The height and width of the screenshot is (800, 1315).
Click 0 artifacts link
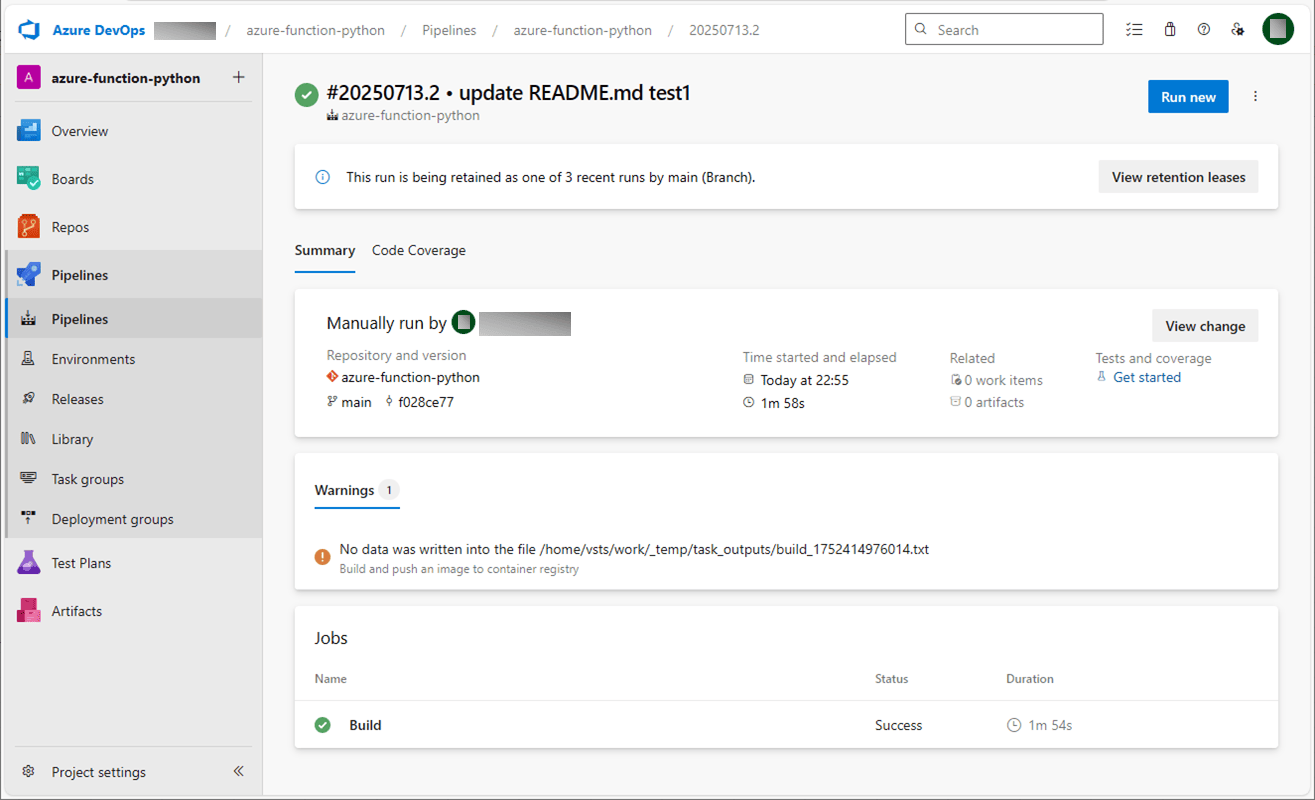click(x=994, y=402)
